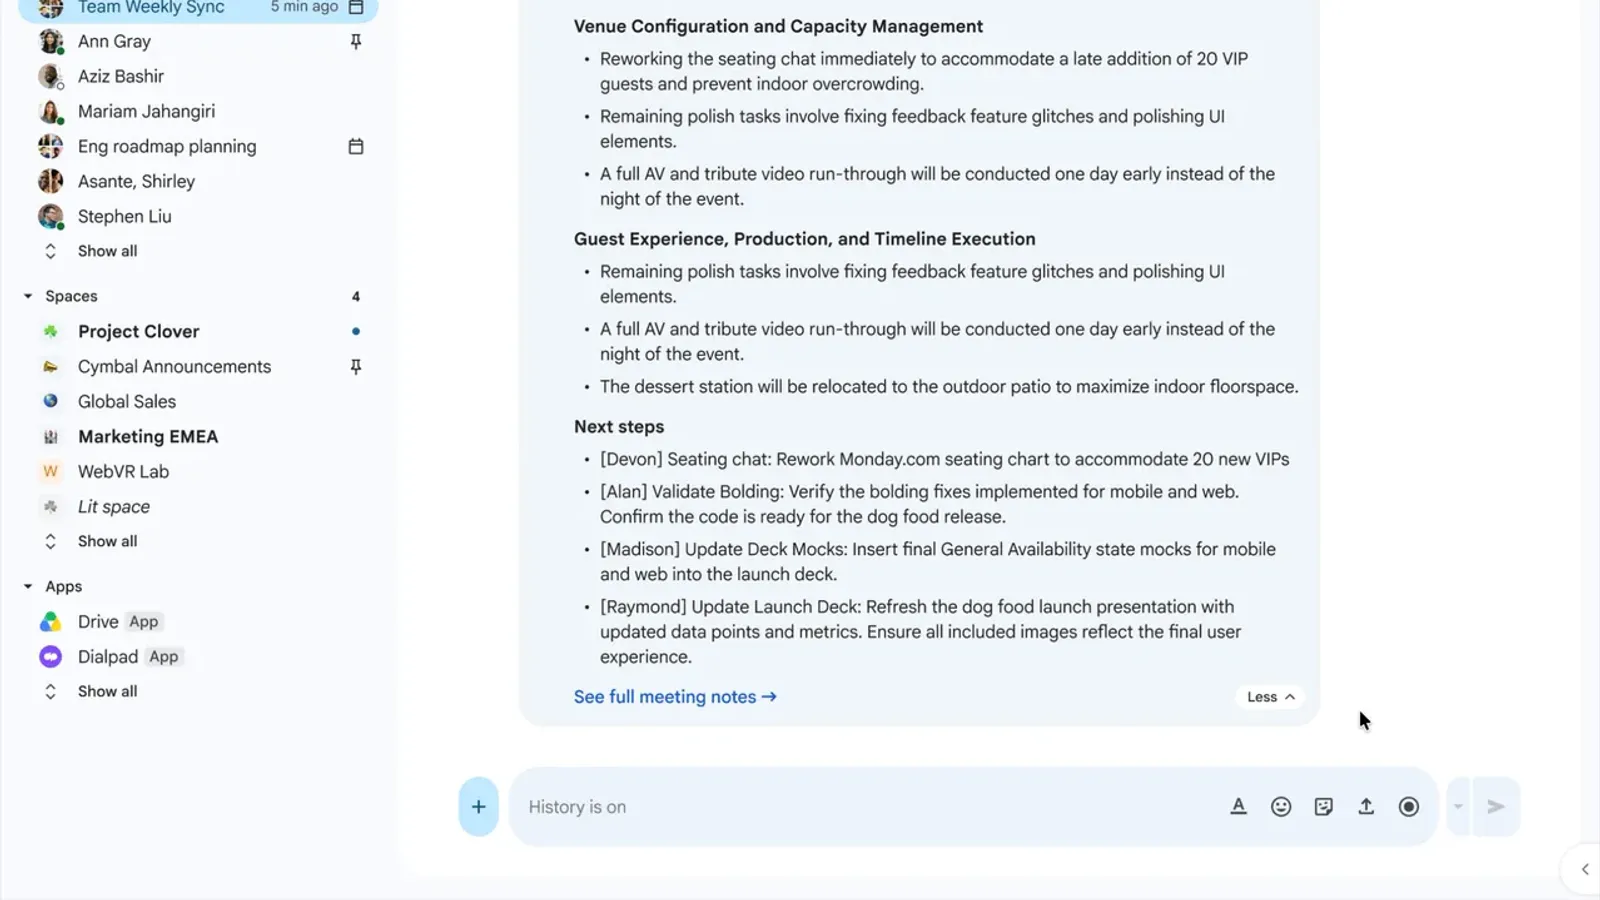Image resolution: width=1600 pixels, height=900 pixels.
Task: Open the emoji picker
Action: (x=1281, y=806)
